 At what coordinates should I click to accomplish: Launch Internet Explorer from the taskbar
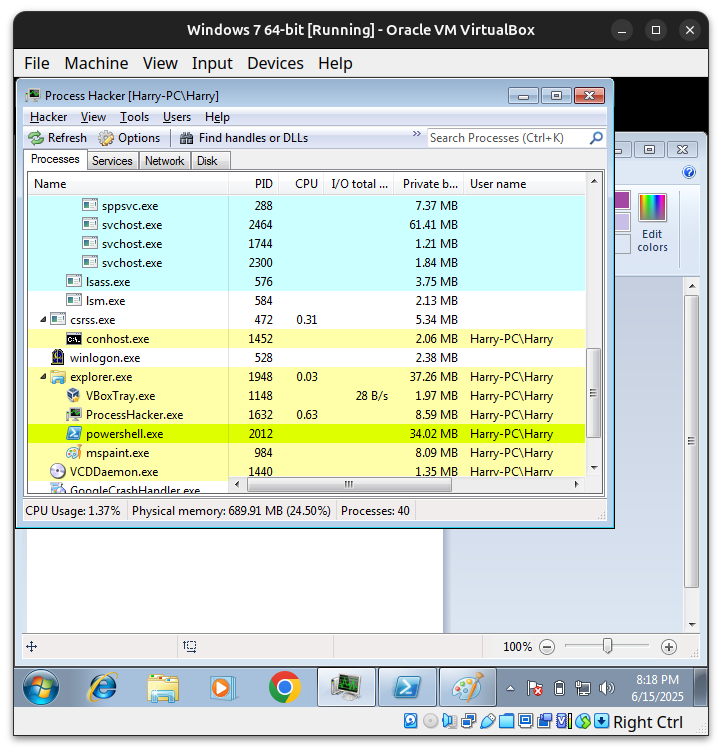click(103, 688)
